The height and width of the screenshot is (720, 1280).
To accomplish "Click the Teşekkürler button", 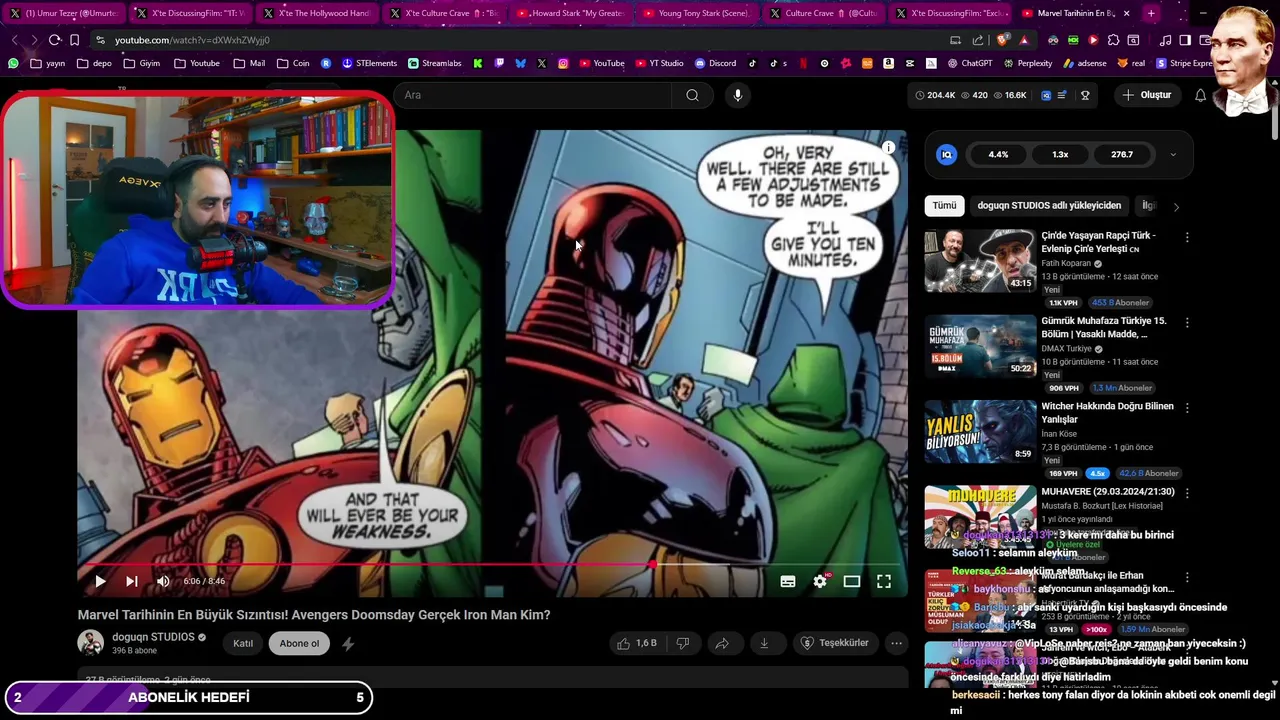I will click(834, 643).
